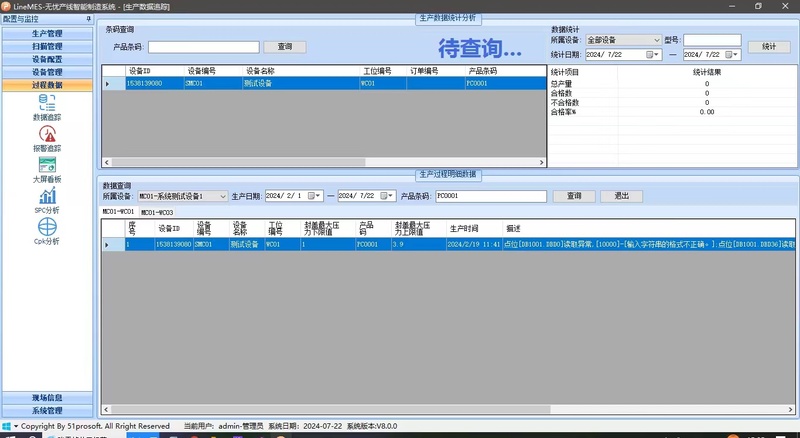The height and width of the screenshot is (438, 800).
Task: Open the 系统管理 sidebar section
Action: pyautogui.click(x=47, y=410)
